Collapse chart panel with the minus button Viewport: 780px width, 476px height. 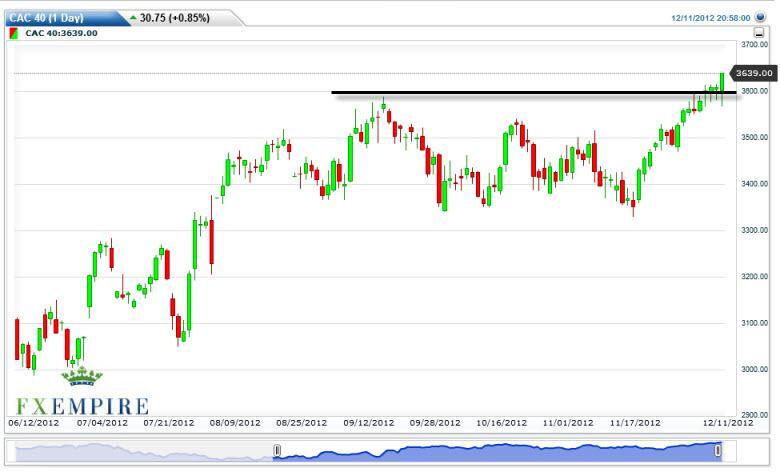(759, 33)
